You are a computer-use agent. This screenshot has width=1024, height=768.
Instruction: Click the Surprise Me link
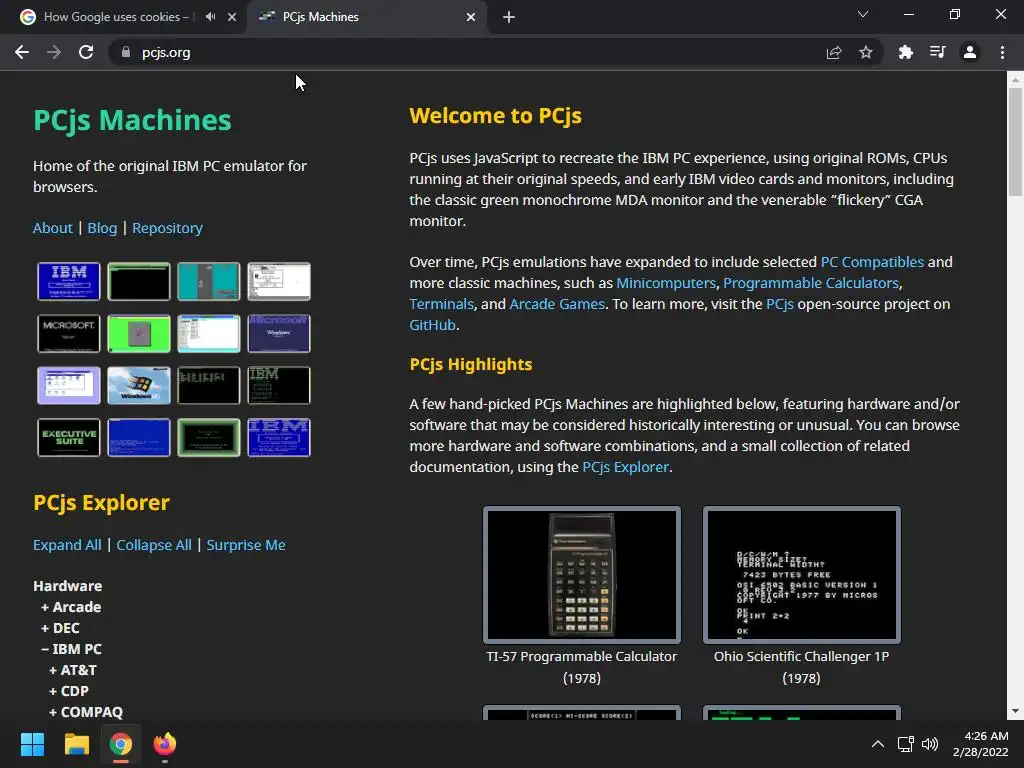coord(246,545)
